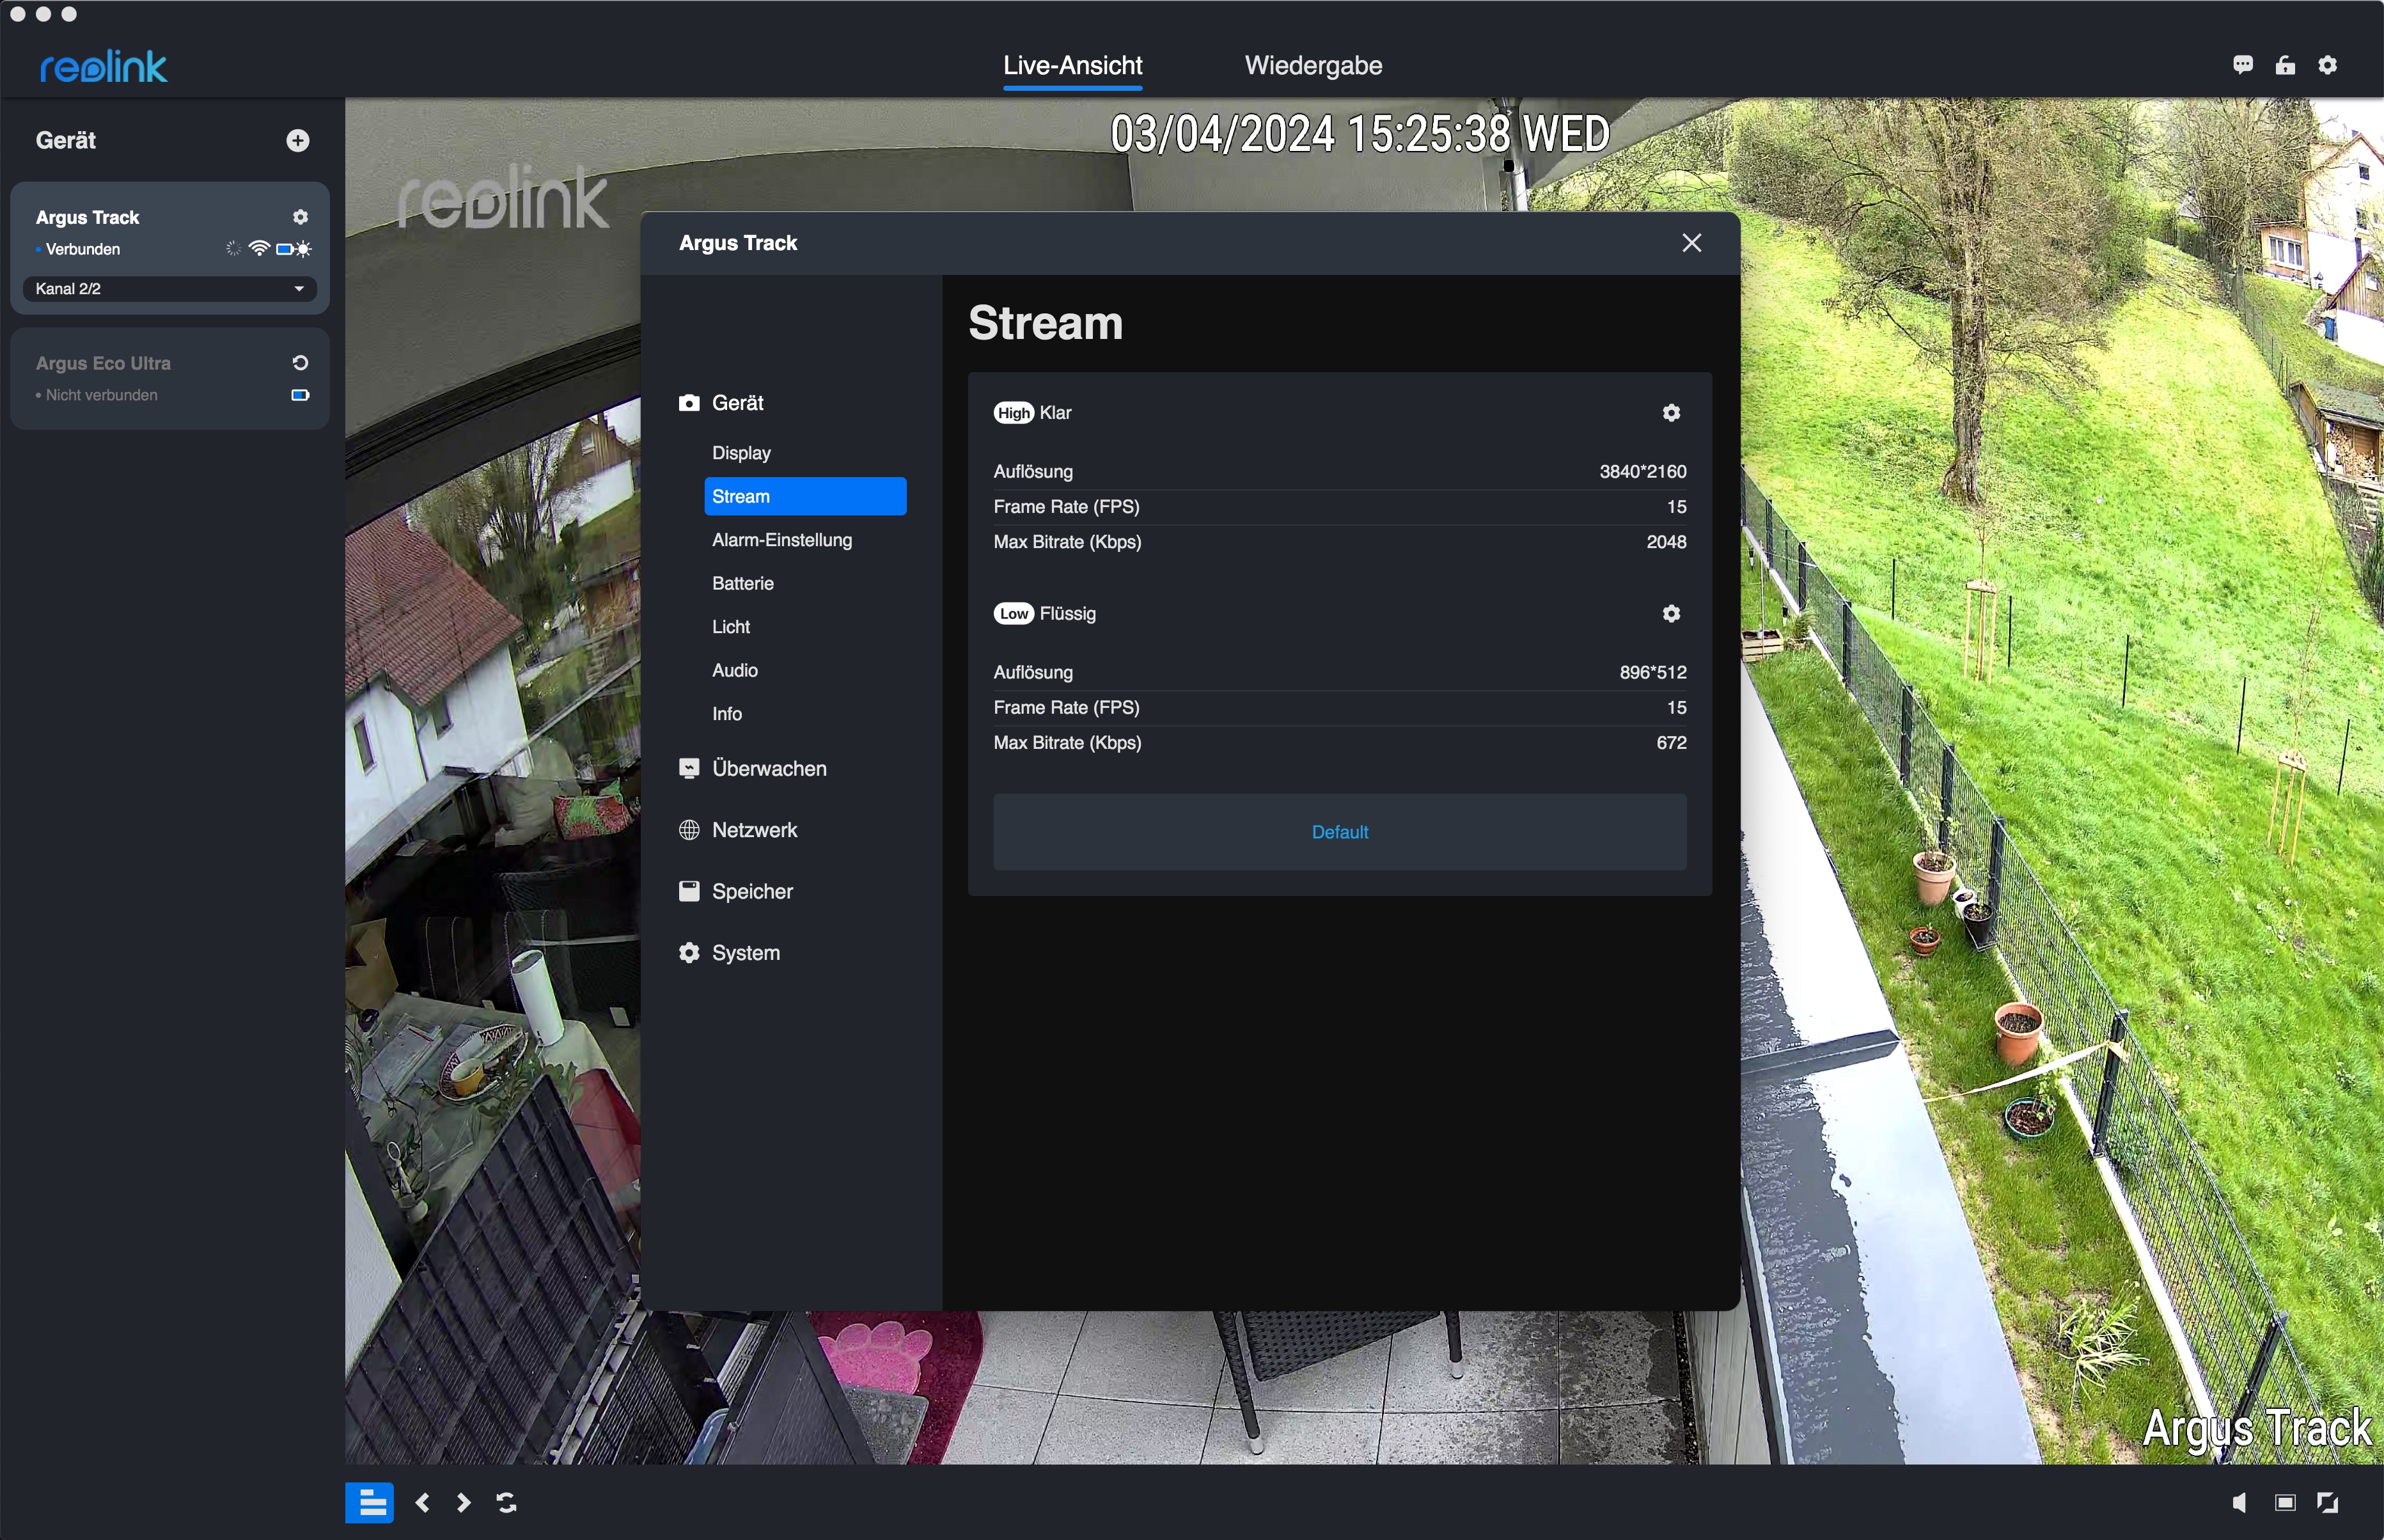Toggle fullscreen mode icon bottom right
Image resolution: width=2384 pixels, height=1540 pixels.
2328,1502
